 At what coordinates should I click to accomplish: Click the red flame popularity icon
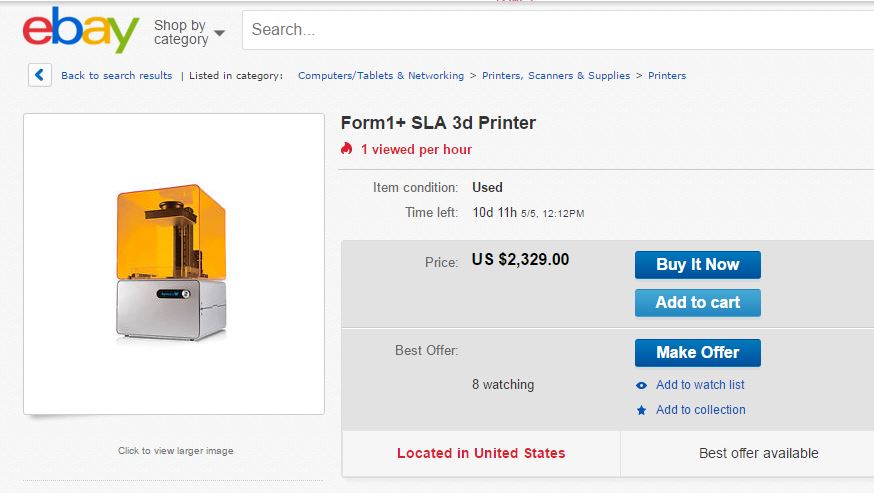[347, 149]
